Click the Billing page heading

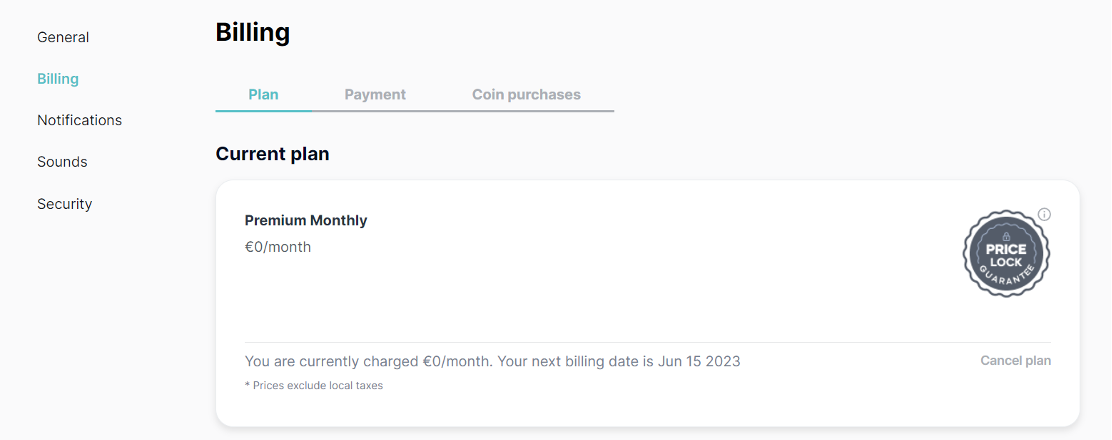pyautogui.click(x=253, y=33)
